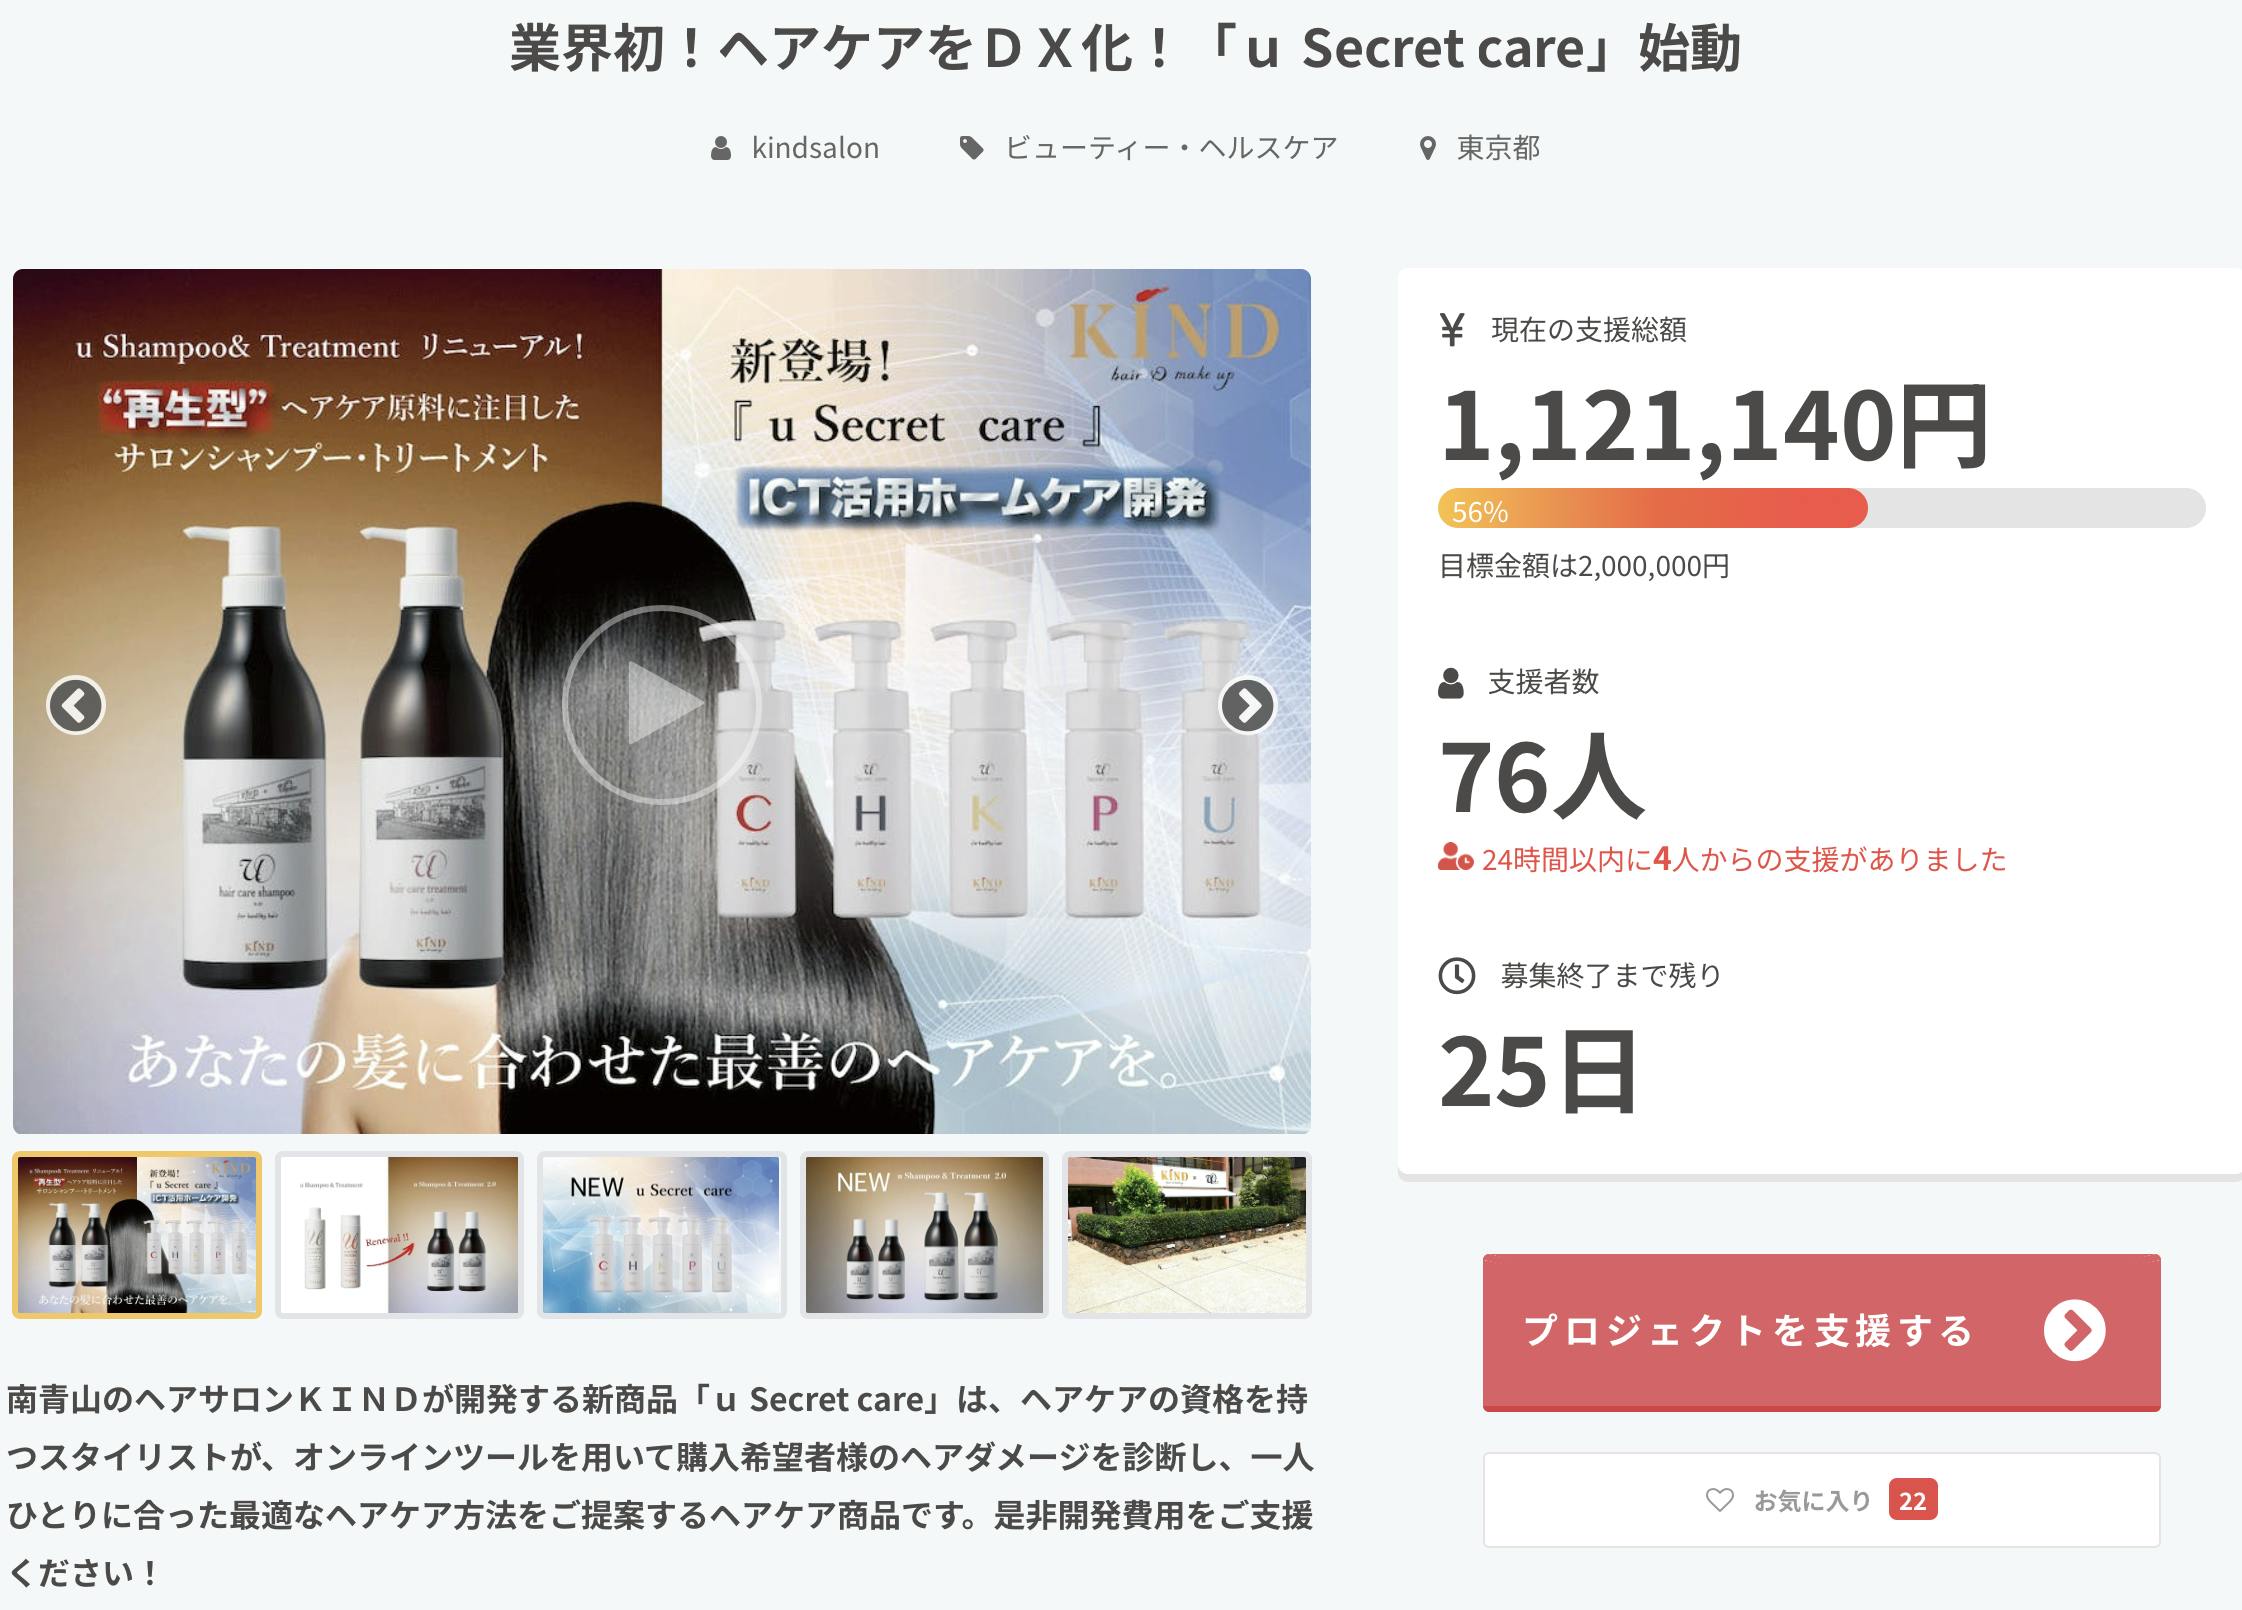Add project to お気に入り favorites
This screenshot has width=2242, height=1610.
pos(1821,1500)
